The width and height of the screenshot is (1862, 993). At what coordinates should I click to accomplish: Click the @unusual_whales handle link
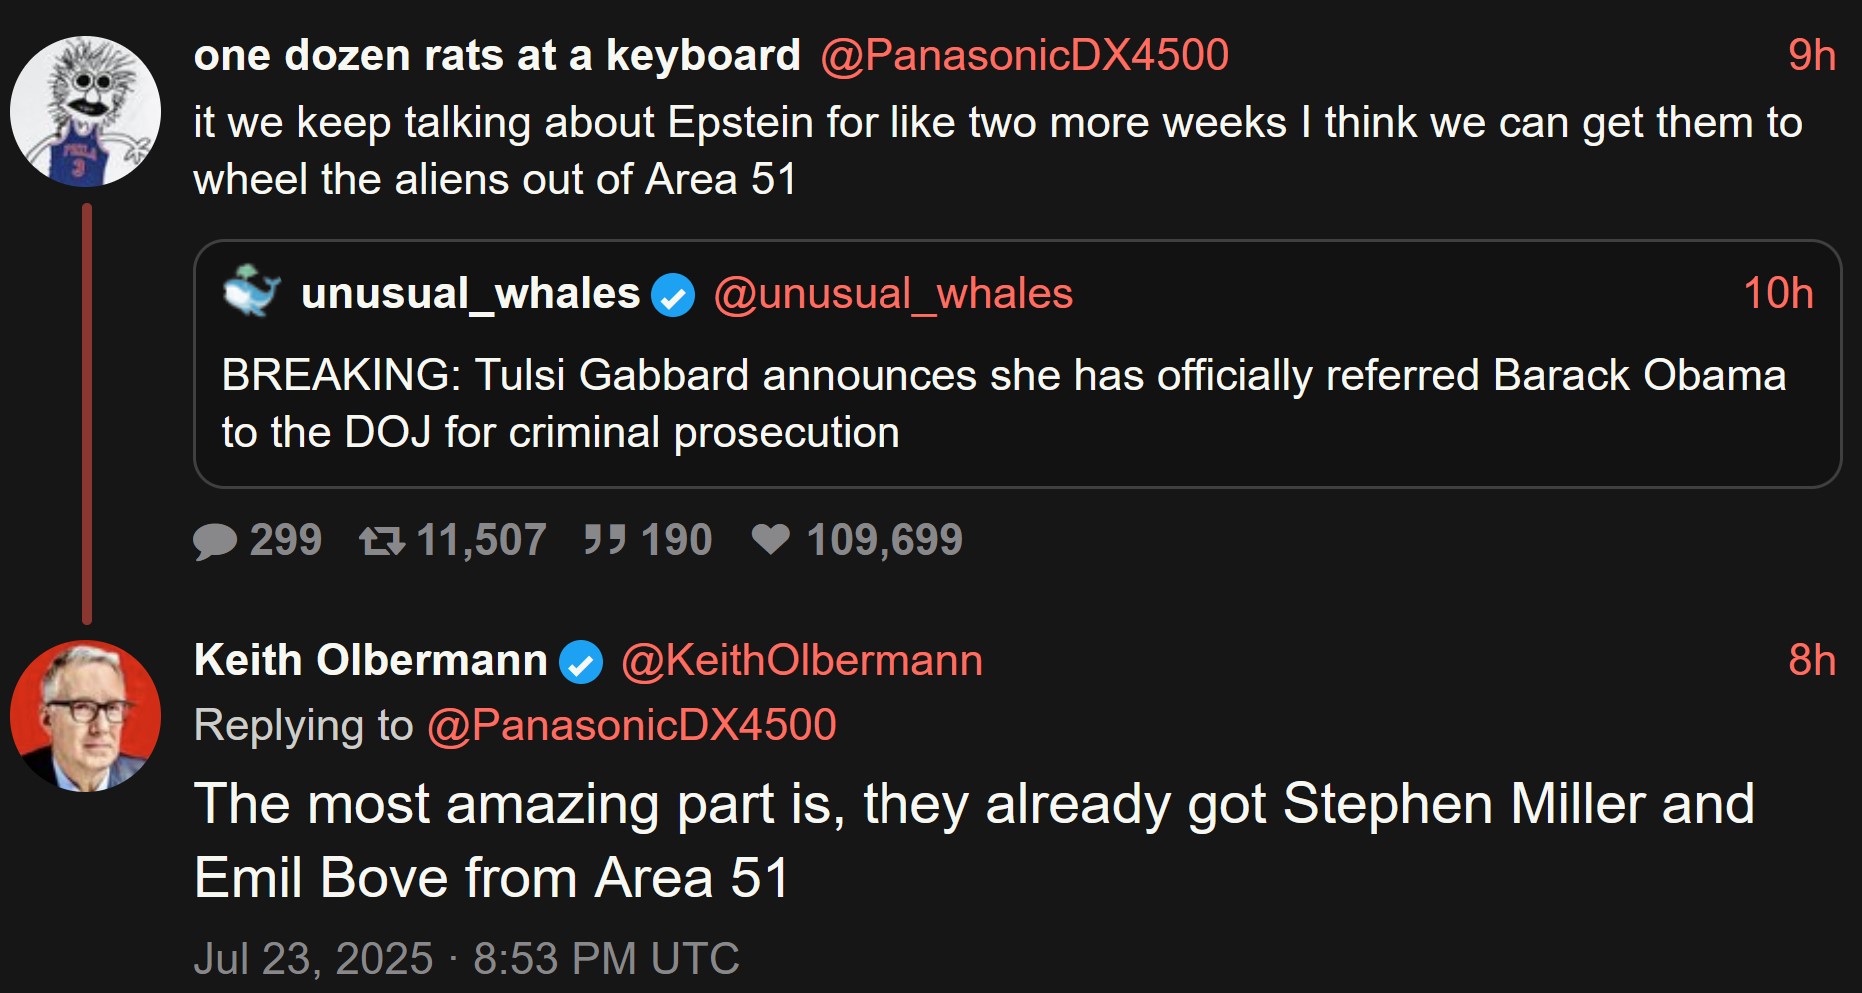tap(893, 294)
